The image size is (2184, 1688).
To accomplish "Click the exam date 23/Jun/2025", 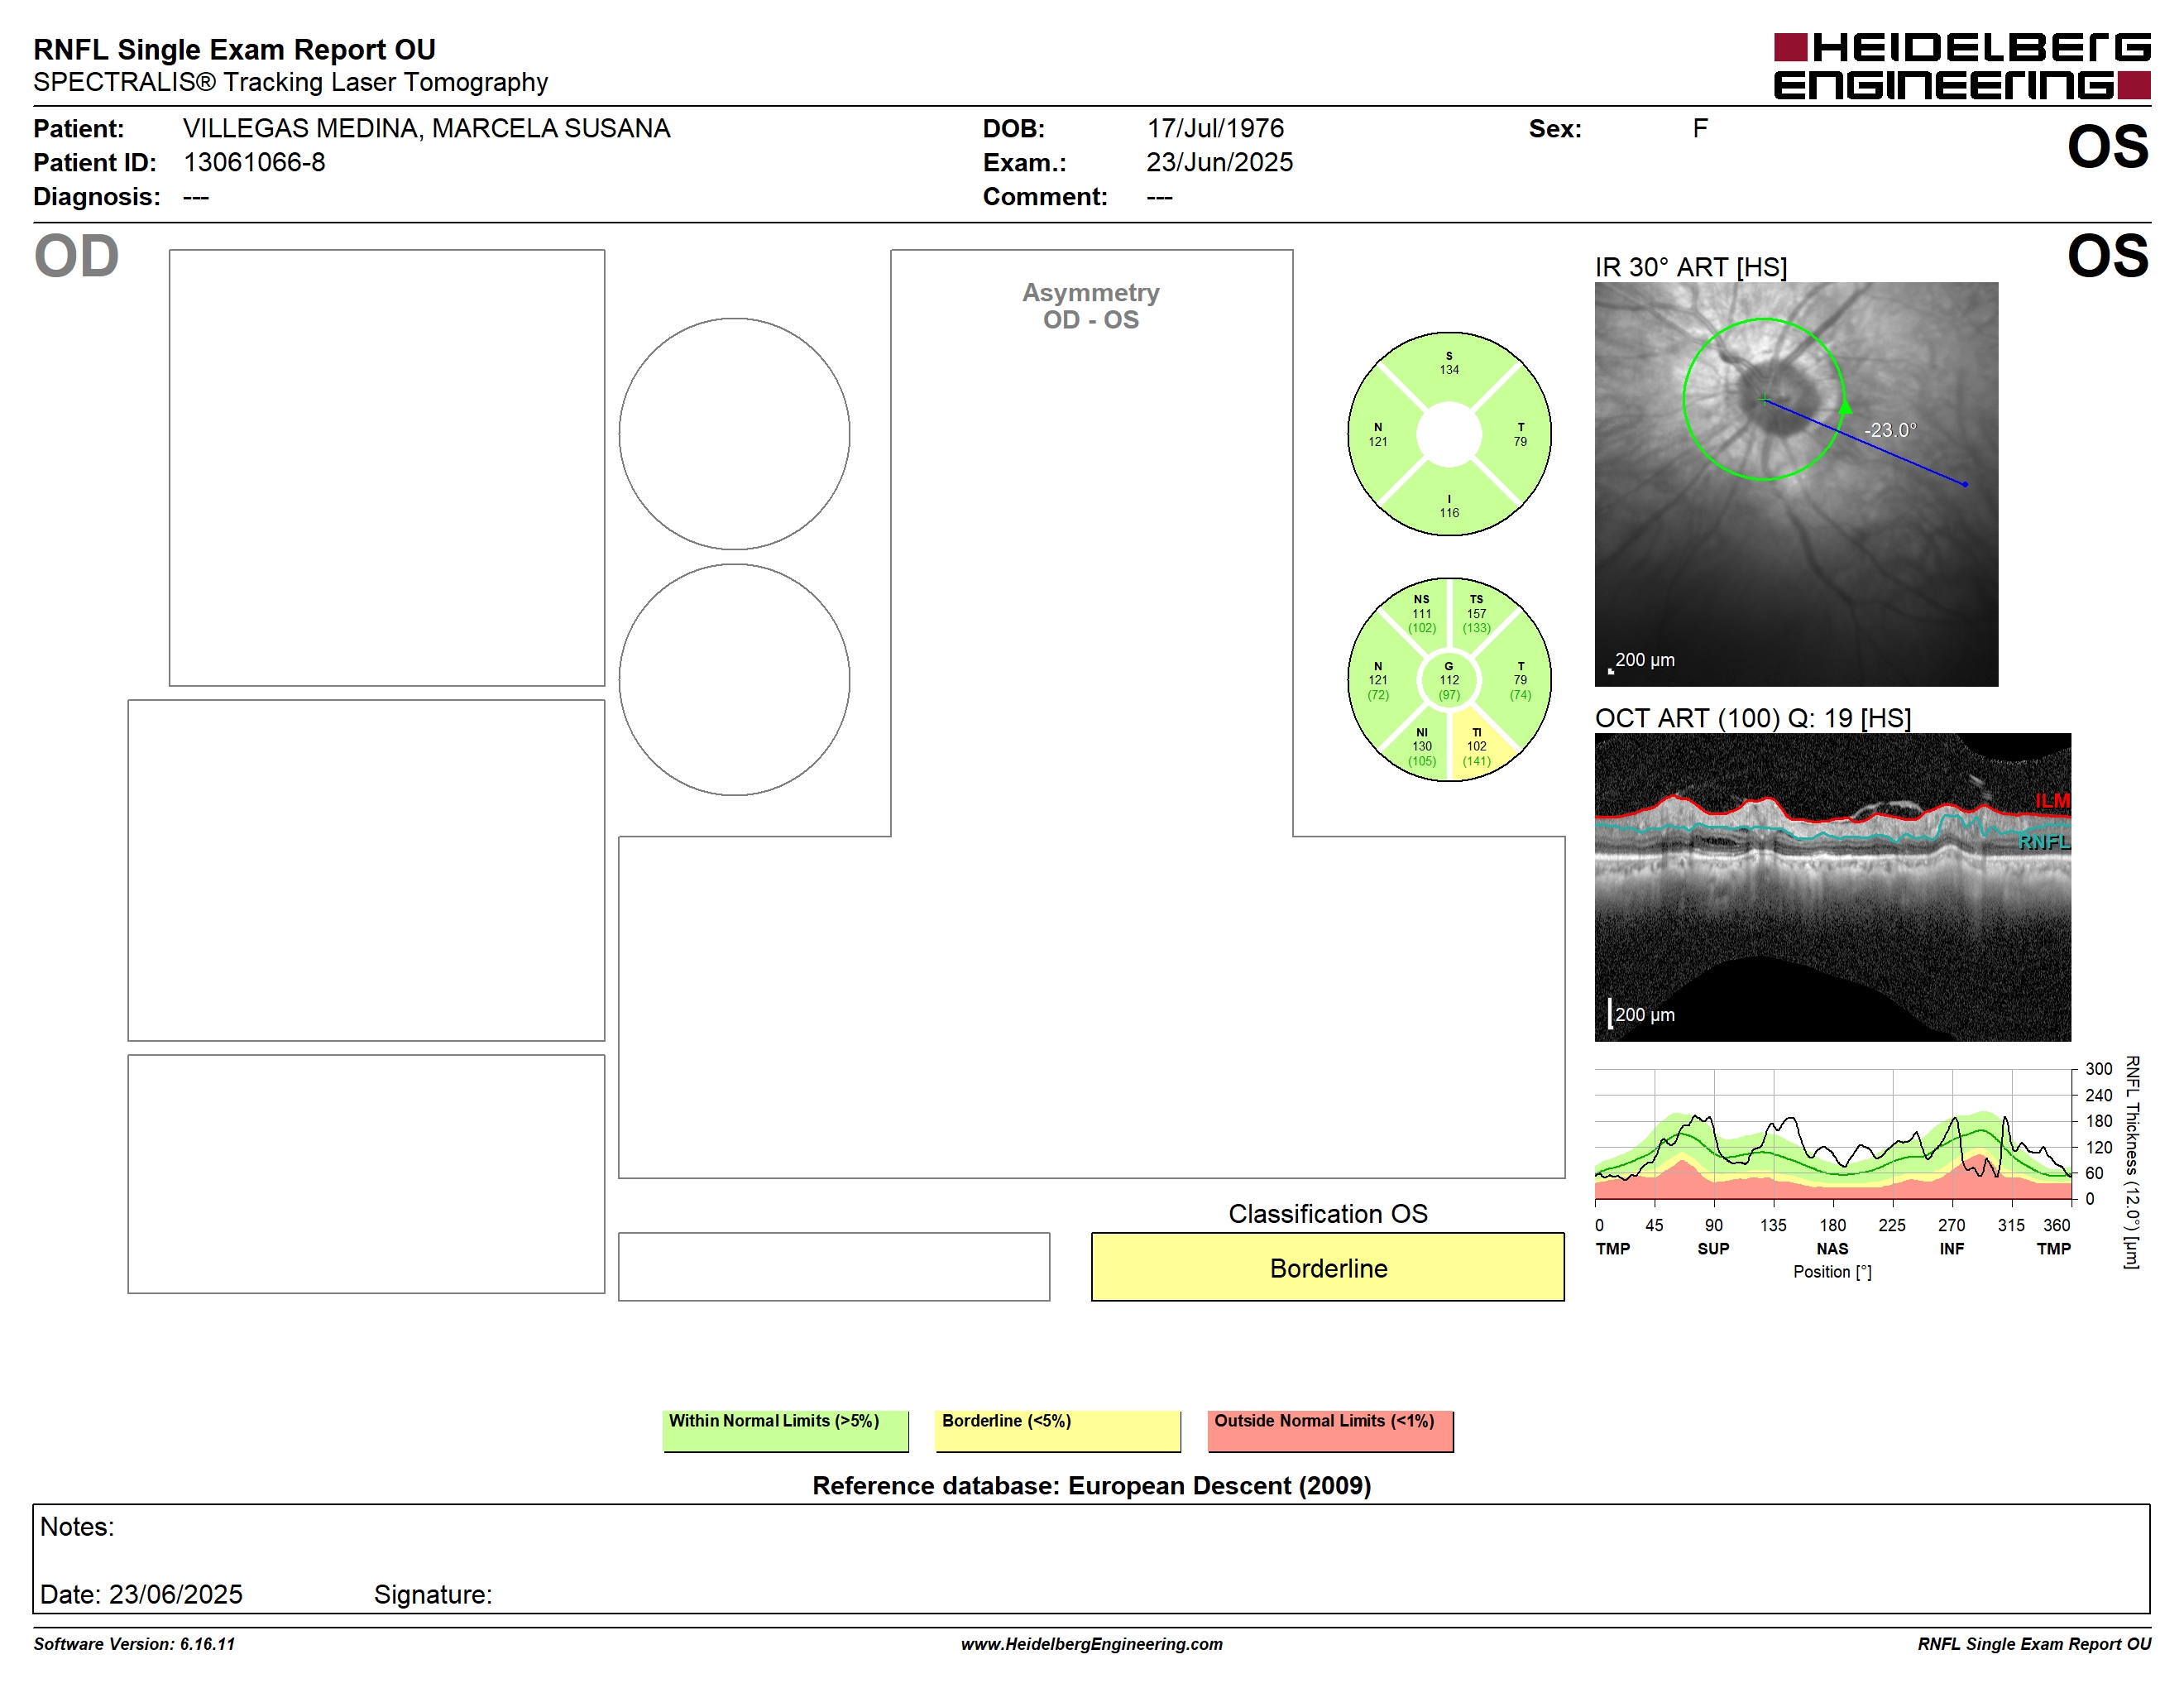I will pyautogui.click(x=1219, y=162).
